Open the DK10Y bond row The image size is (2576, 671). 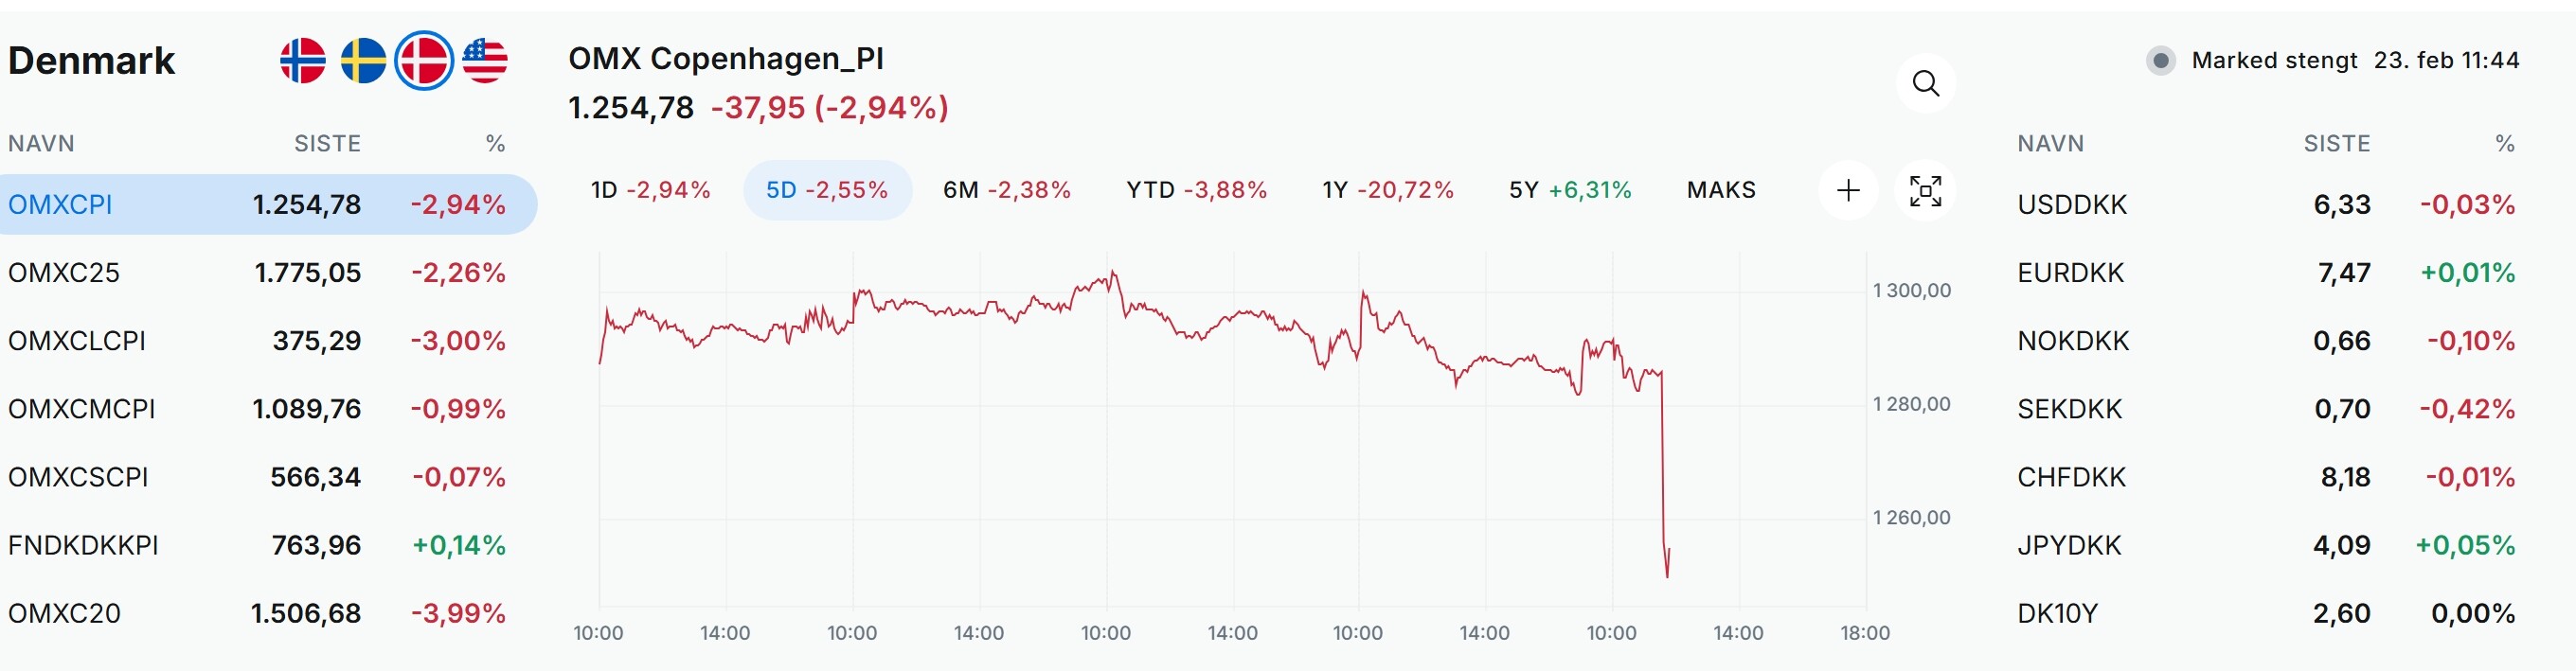(2057, 613)
